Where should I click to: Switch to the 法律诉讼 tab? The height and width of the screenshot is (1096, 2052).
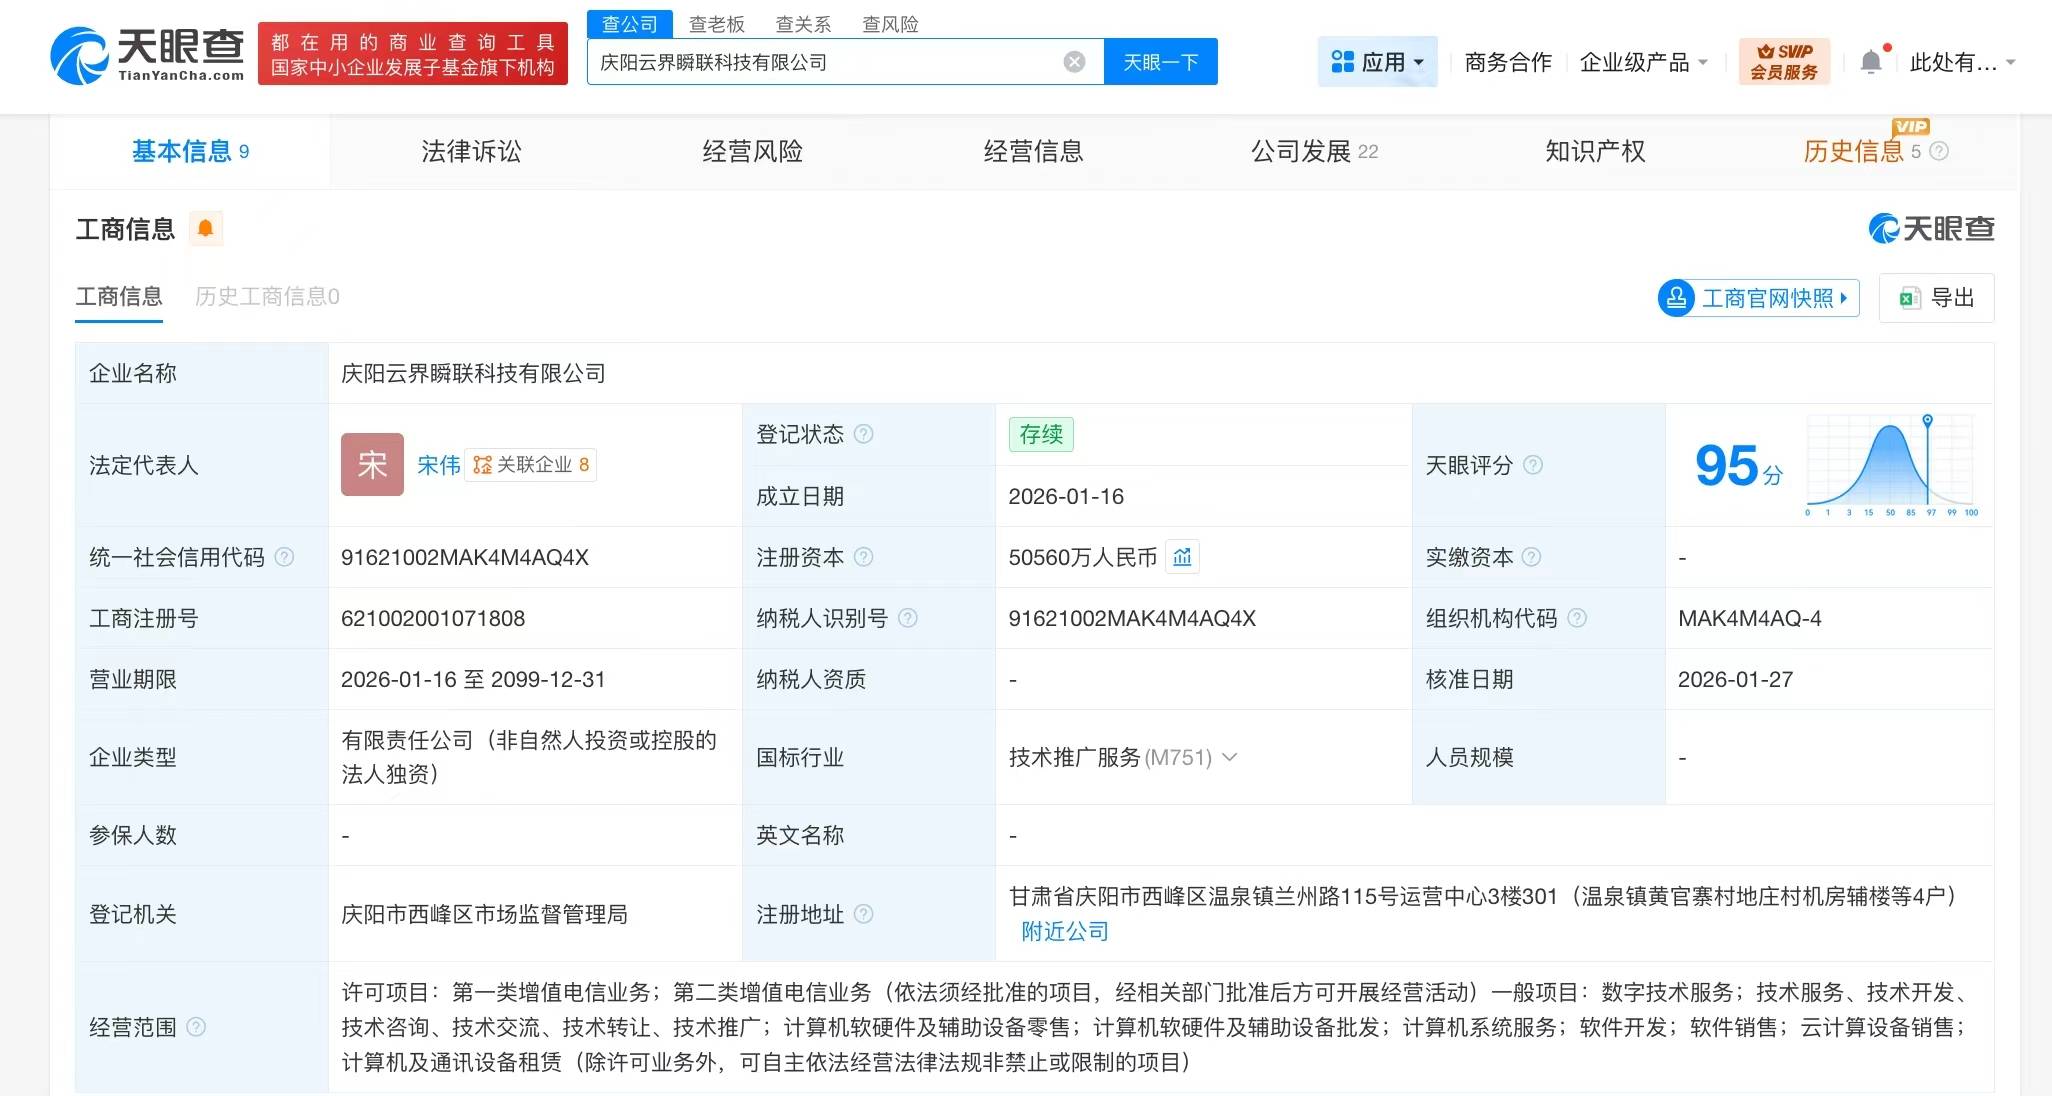[x=471, y=151]
